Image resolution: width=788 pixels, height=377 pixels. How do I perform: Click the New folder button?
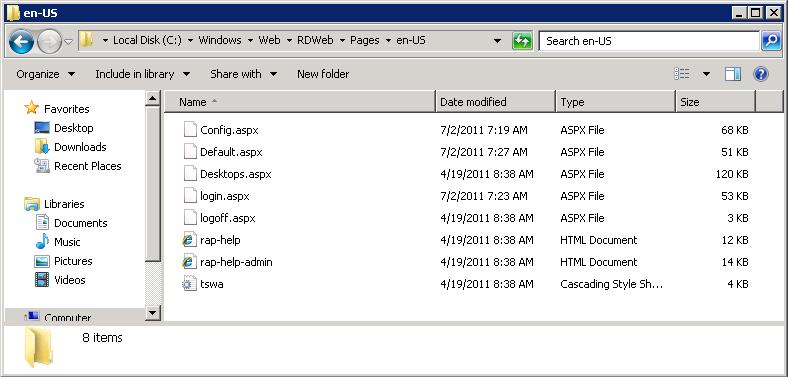[x=323, y=74]
